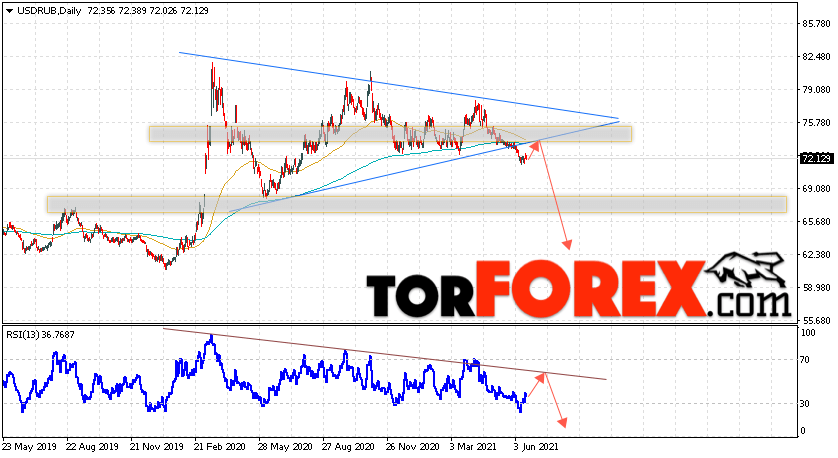
Task: Select the lower gray support zone rectangle
Action: (x=417, y=204)
